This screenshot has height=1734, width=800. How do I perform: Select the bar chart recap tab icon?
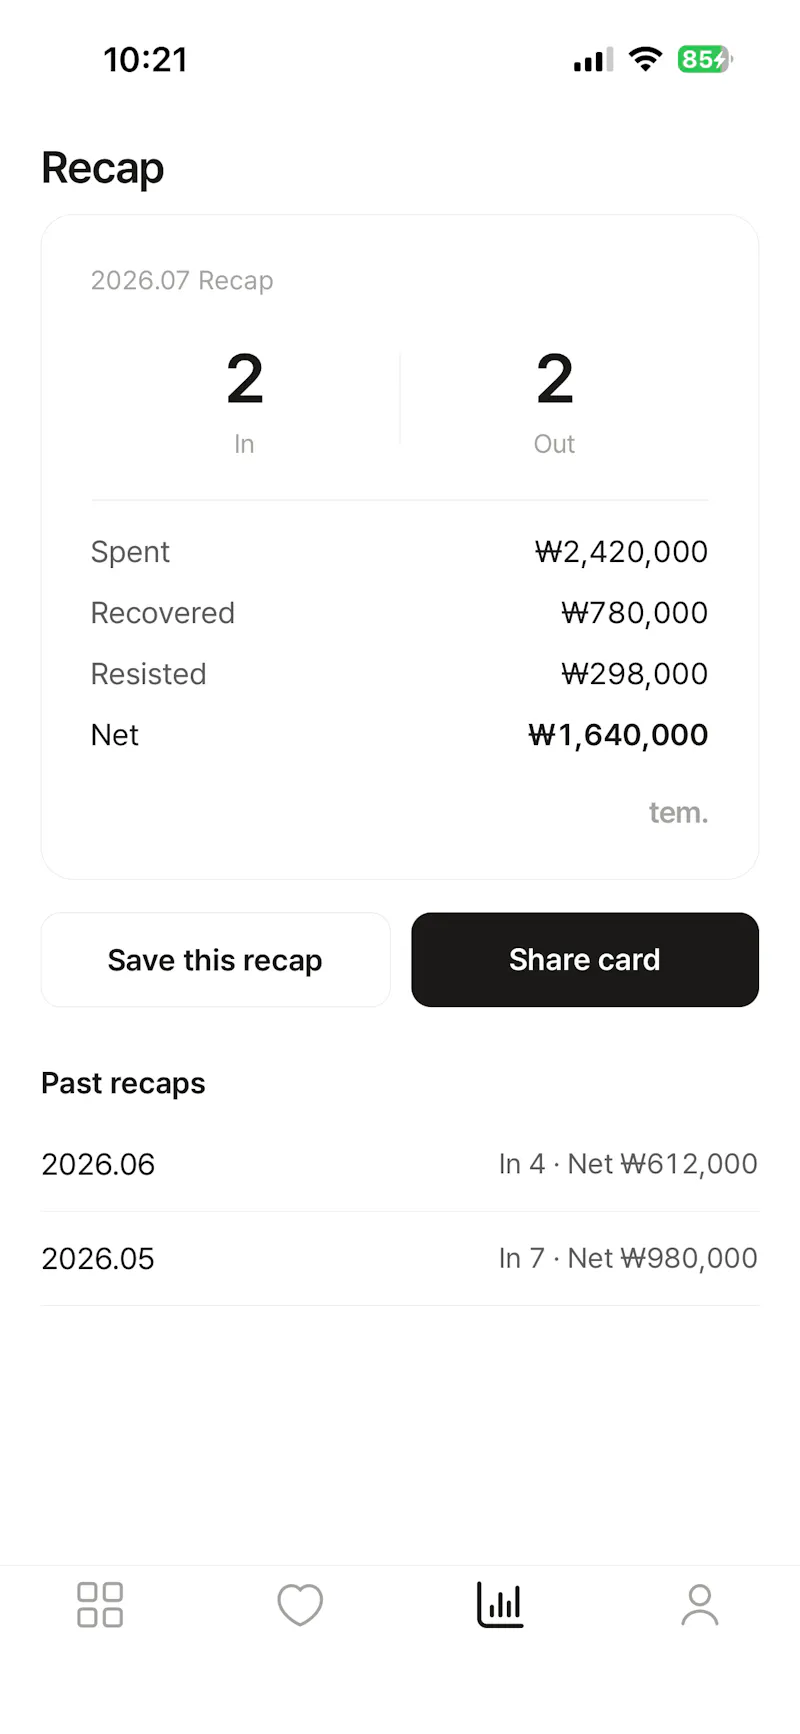500,1604
